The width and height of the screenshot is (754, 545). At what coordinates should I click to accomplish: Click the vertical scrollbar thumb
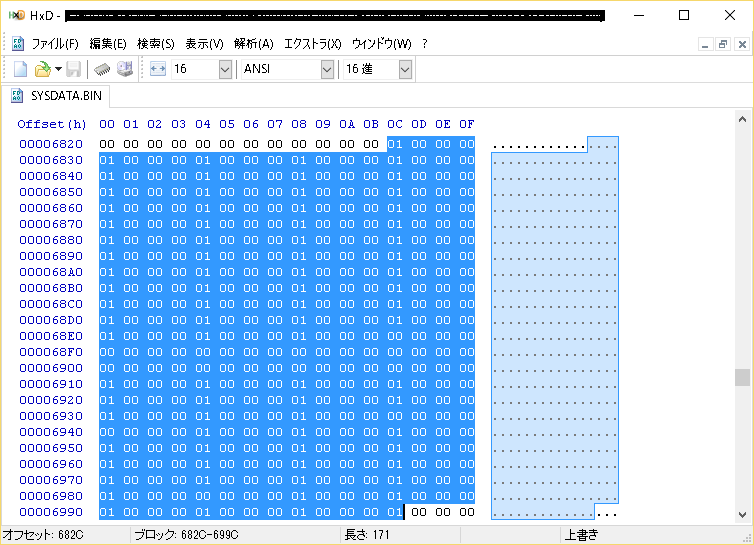pos(741,377)
